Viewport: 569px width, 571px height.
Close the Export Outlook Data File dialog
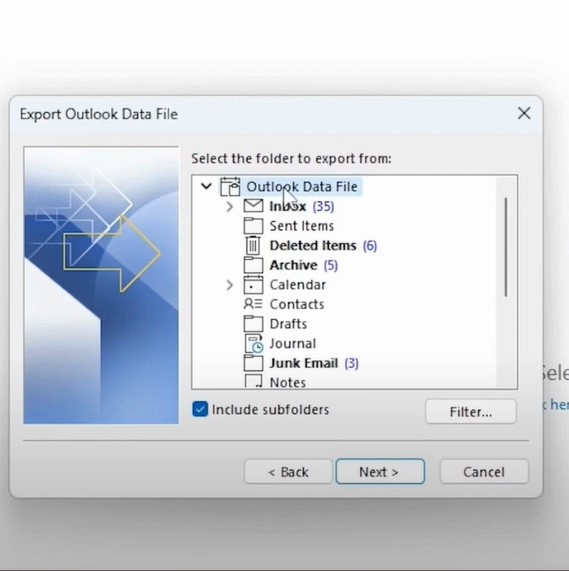coord(524,113)
